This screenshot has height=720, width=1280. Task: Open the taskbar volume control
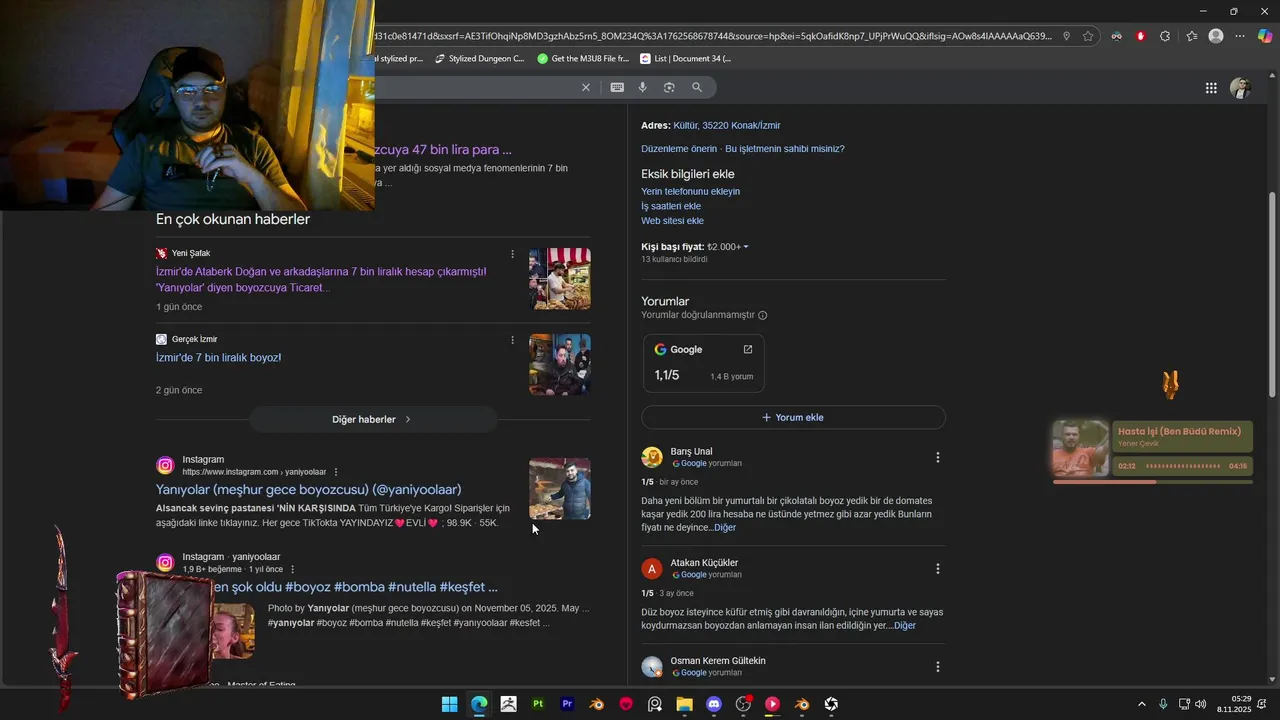point(1200,704)
